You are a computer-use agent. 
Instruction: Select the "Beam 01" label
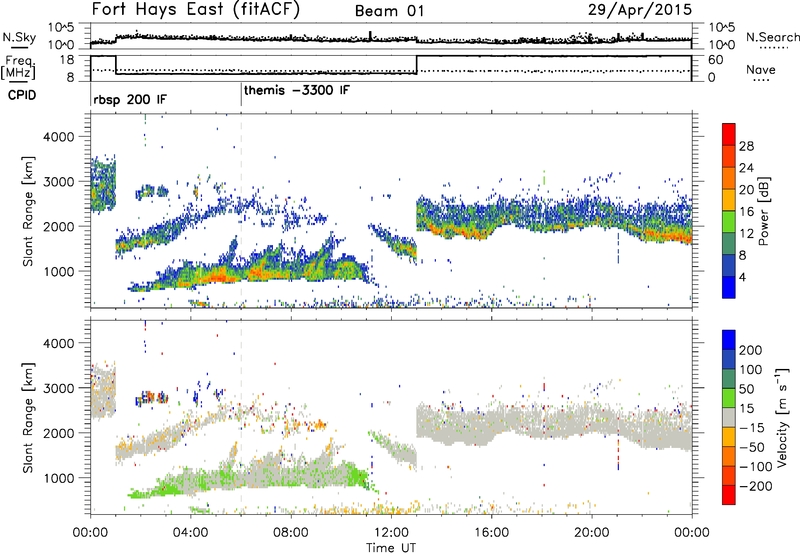click(390, 11)
